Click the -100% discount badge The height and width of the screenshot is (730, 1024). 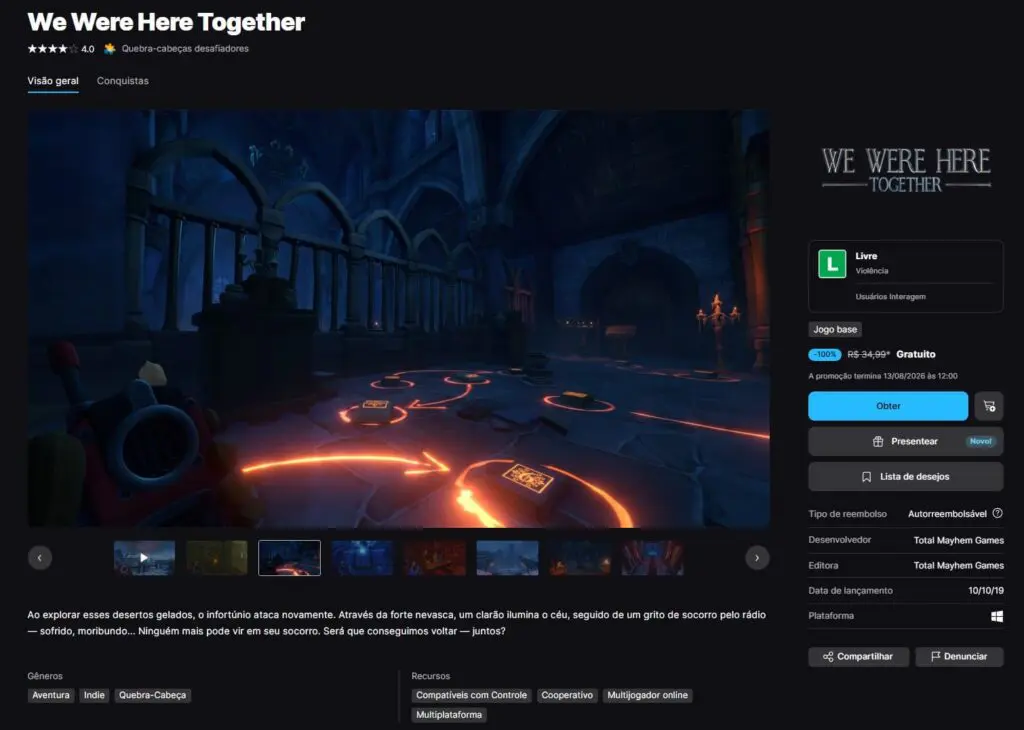(825, 355)
